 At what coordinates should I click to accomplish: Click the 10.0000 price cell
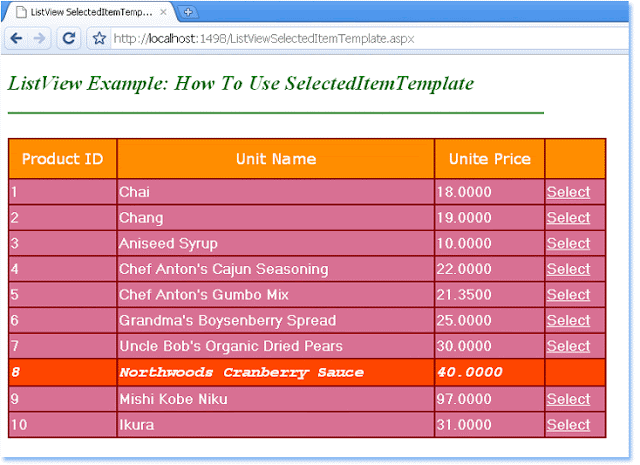point(490,243)
